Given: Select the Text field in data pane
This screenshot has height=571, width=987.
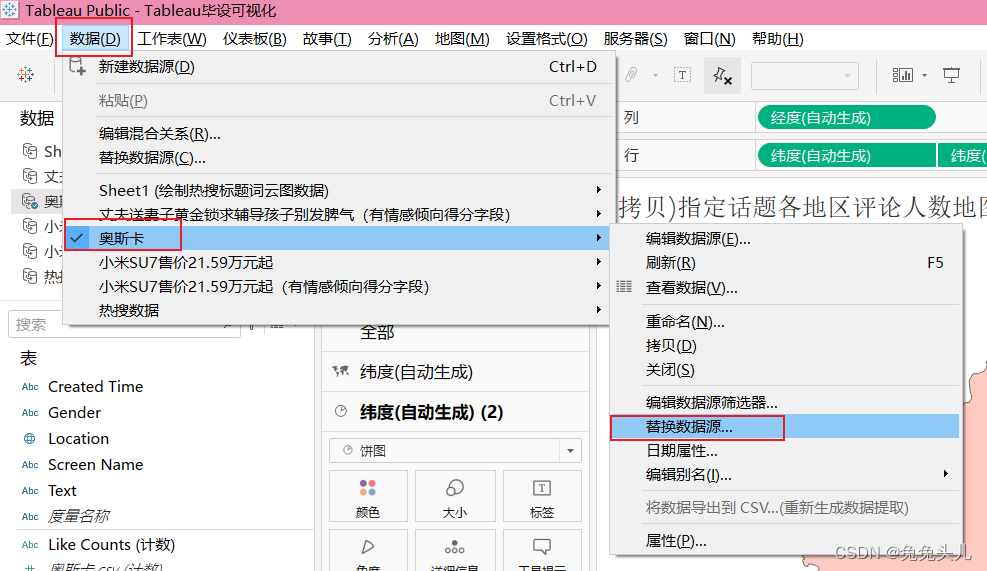Looking at the screenshot, I should tap(62, 490).
